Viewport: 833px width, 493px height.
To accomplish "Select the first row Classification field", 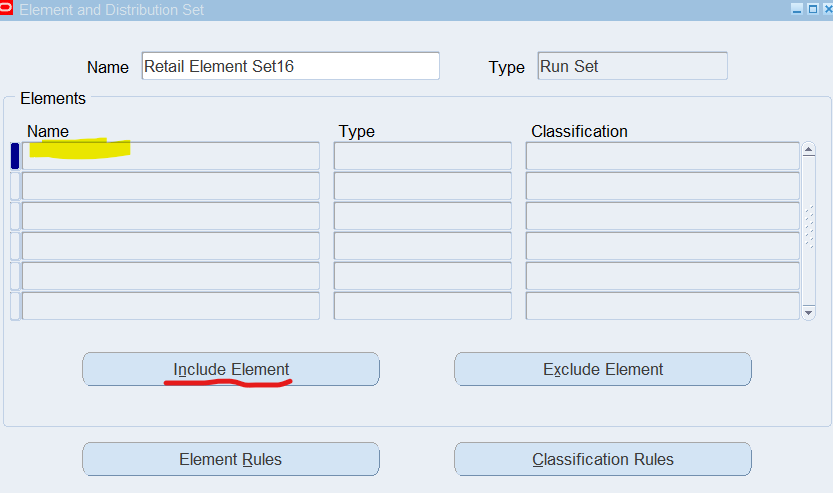I will point(662,156).
